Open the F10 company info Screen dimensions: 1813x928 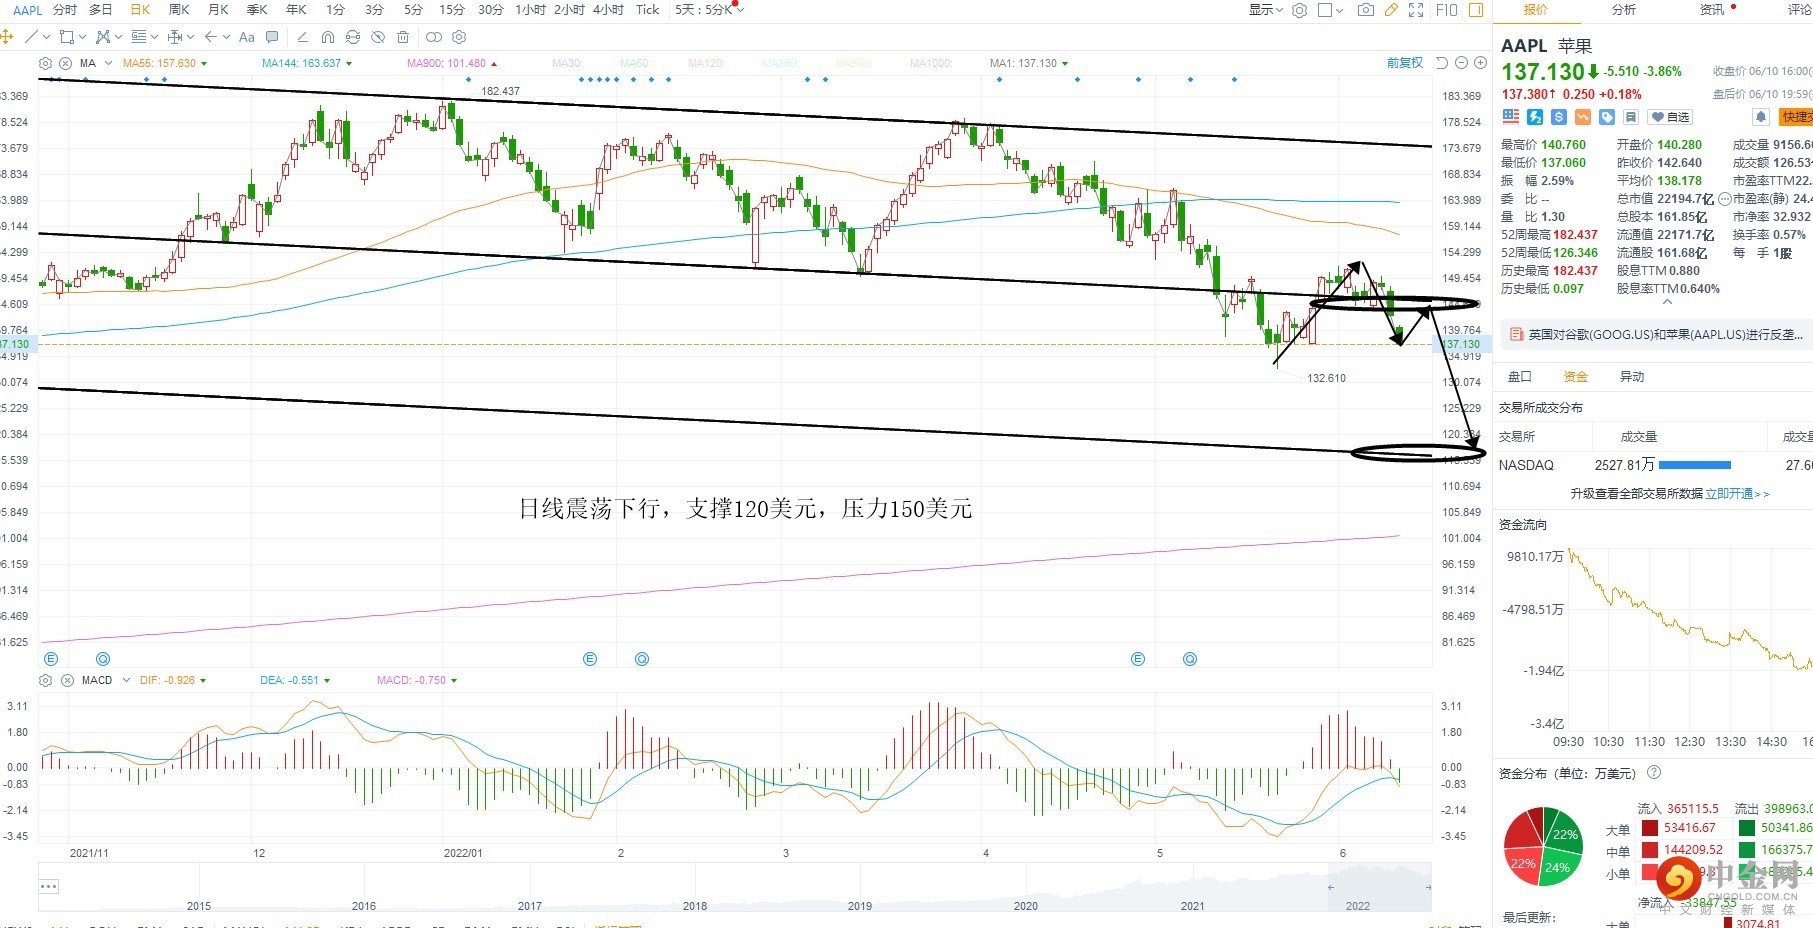click(1446, 10)
